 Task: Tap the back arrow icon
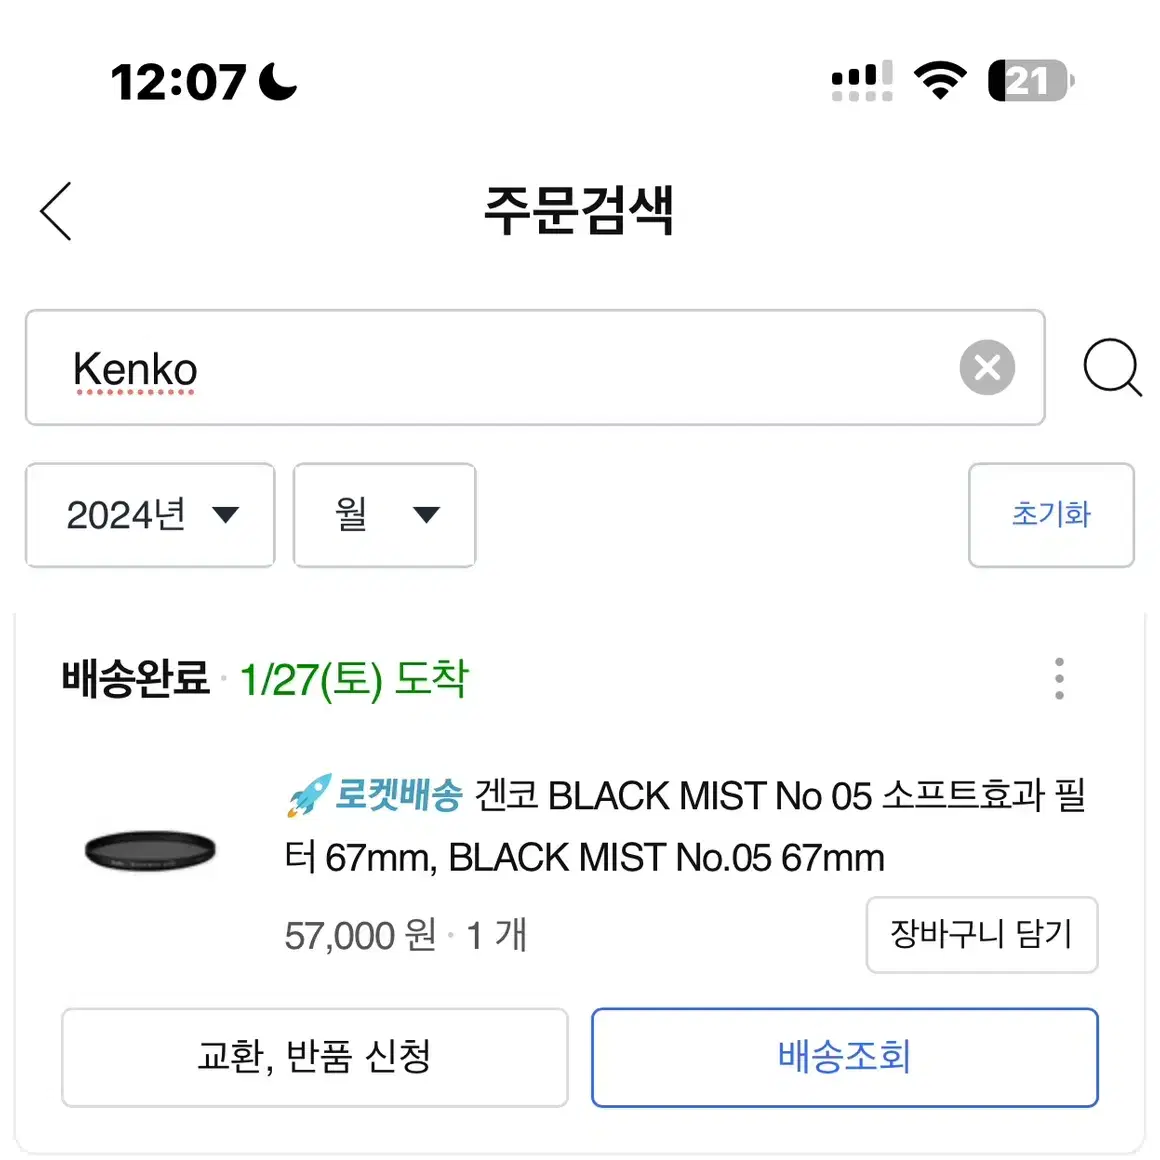point(55,211)
